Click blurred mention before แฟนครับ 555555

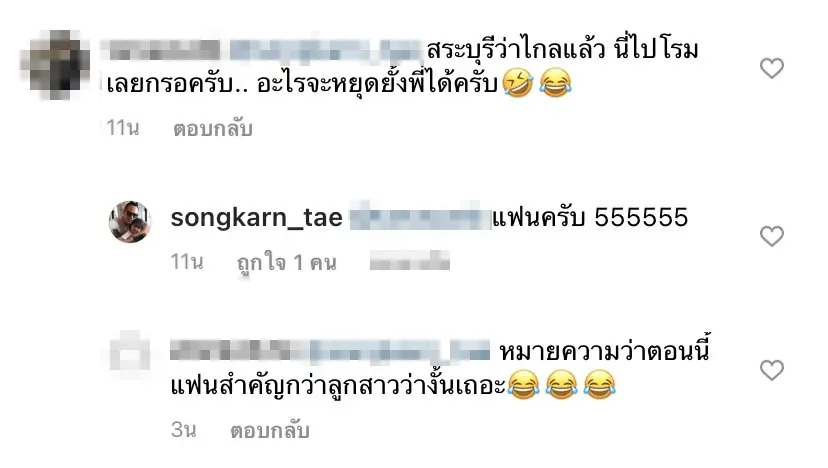tap(420, 218)
